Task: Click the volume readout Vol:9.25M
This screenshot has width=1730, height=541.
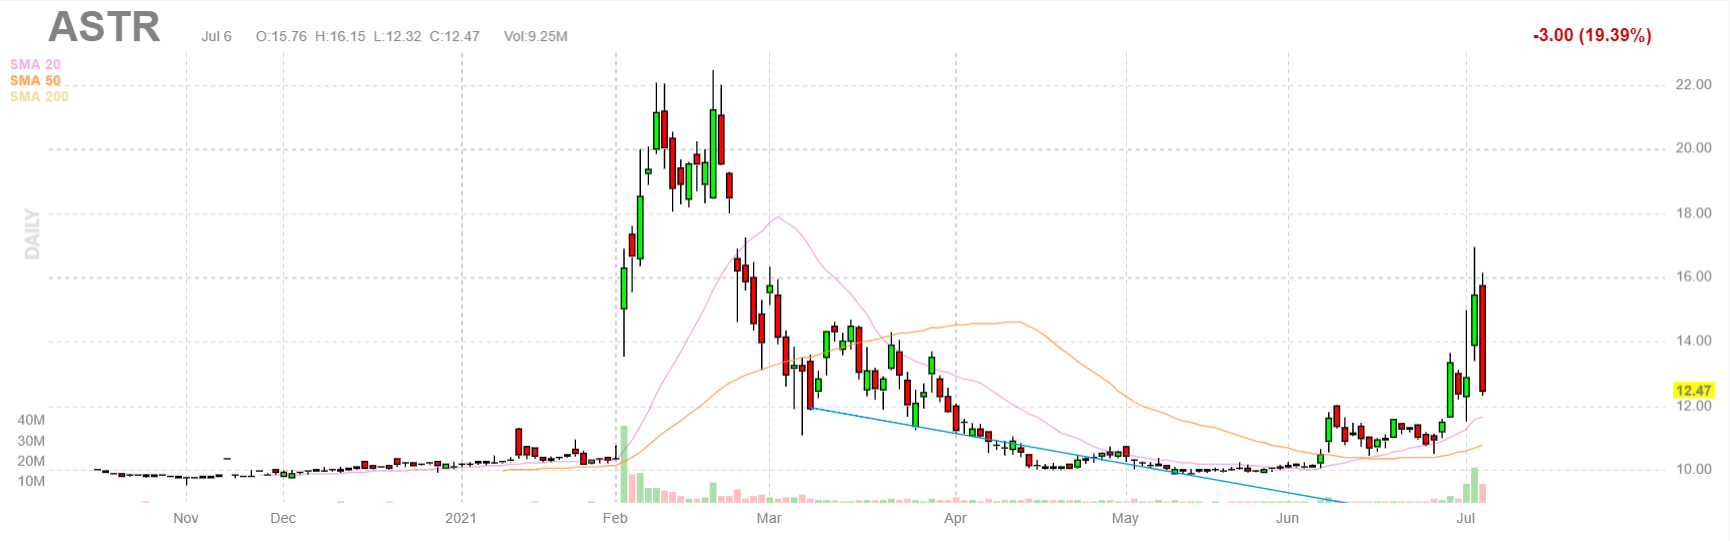Action: click(x=535, y=36)
